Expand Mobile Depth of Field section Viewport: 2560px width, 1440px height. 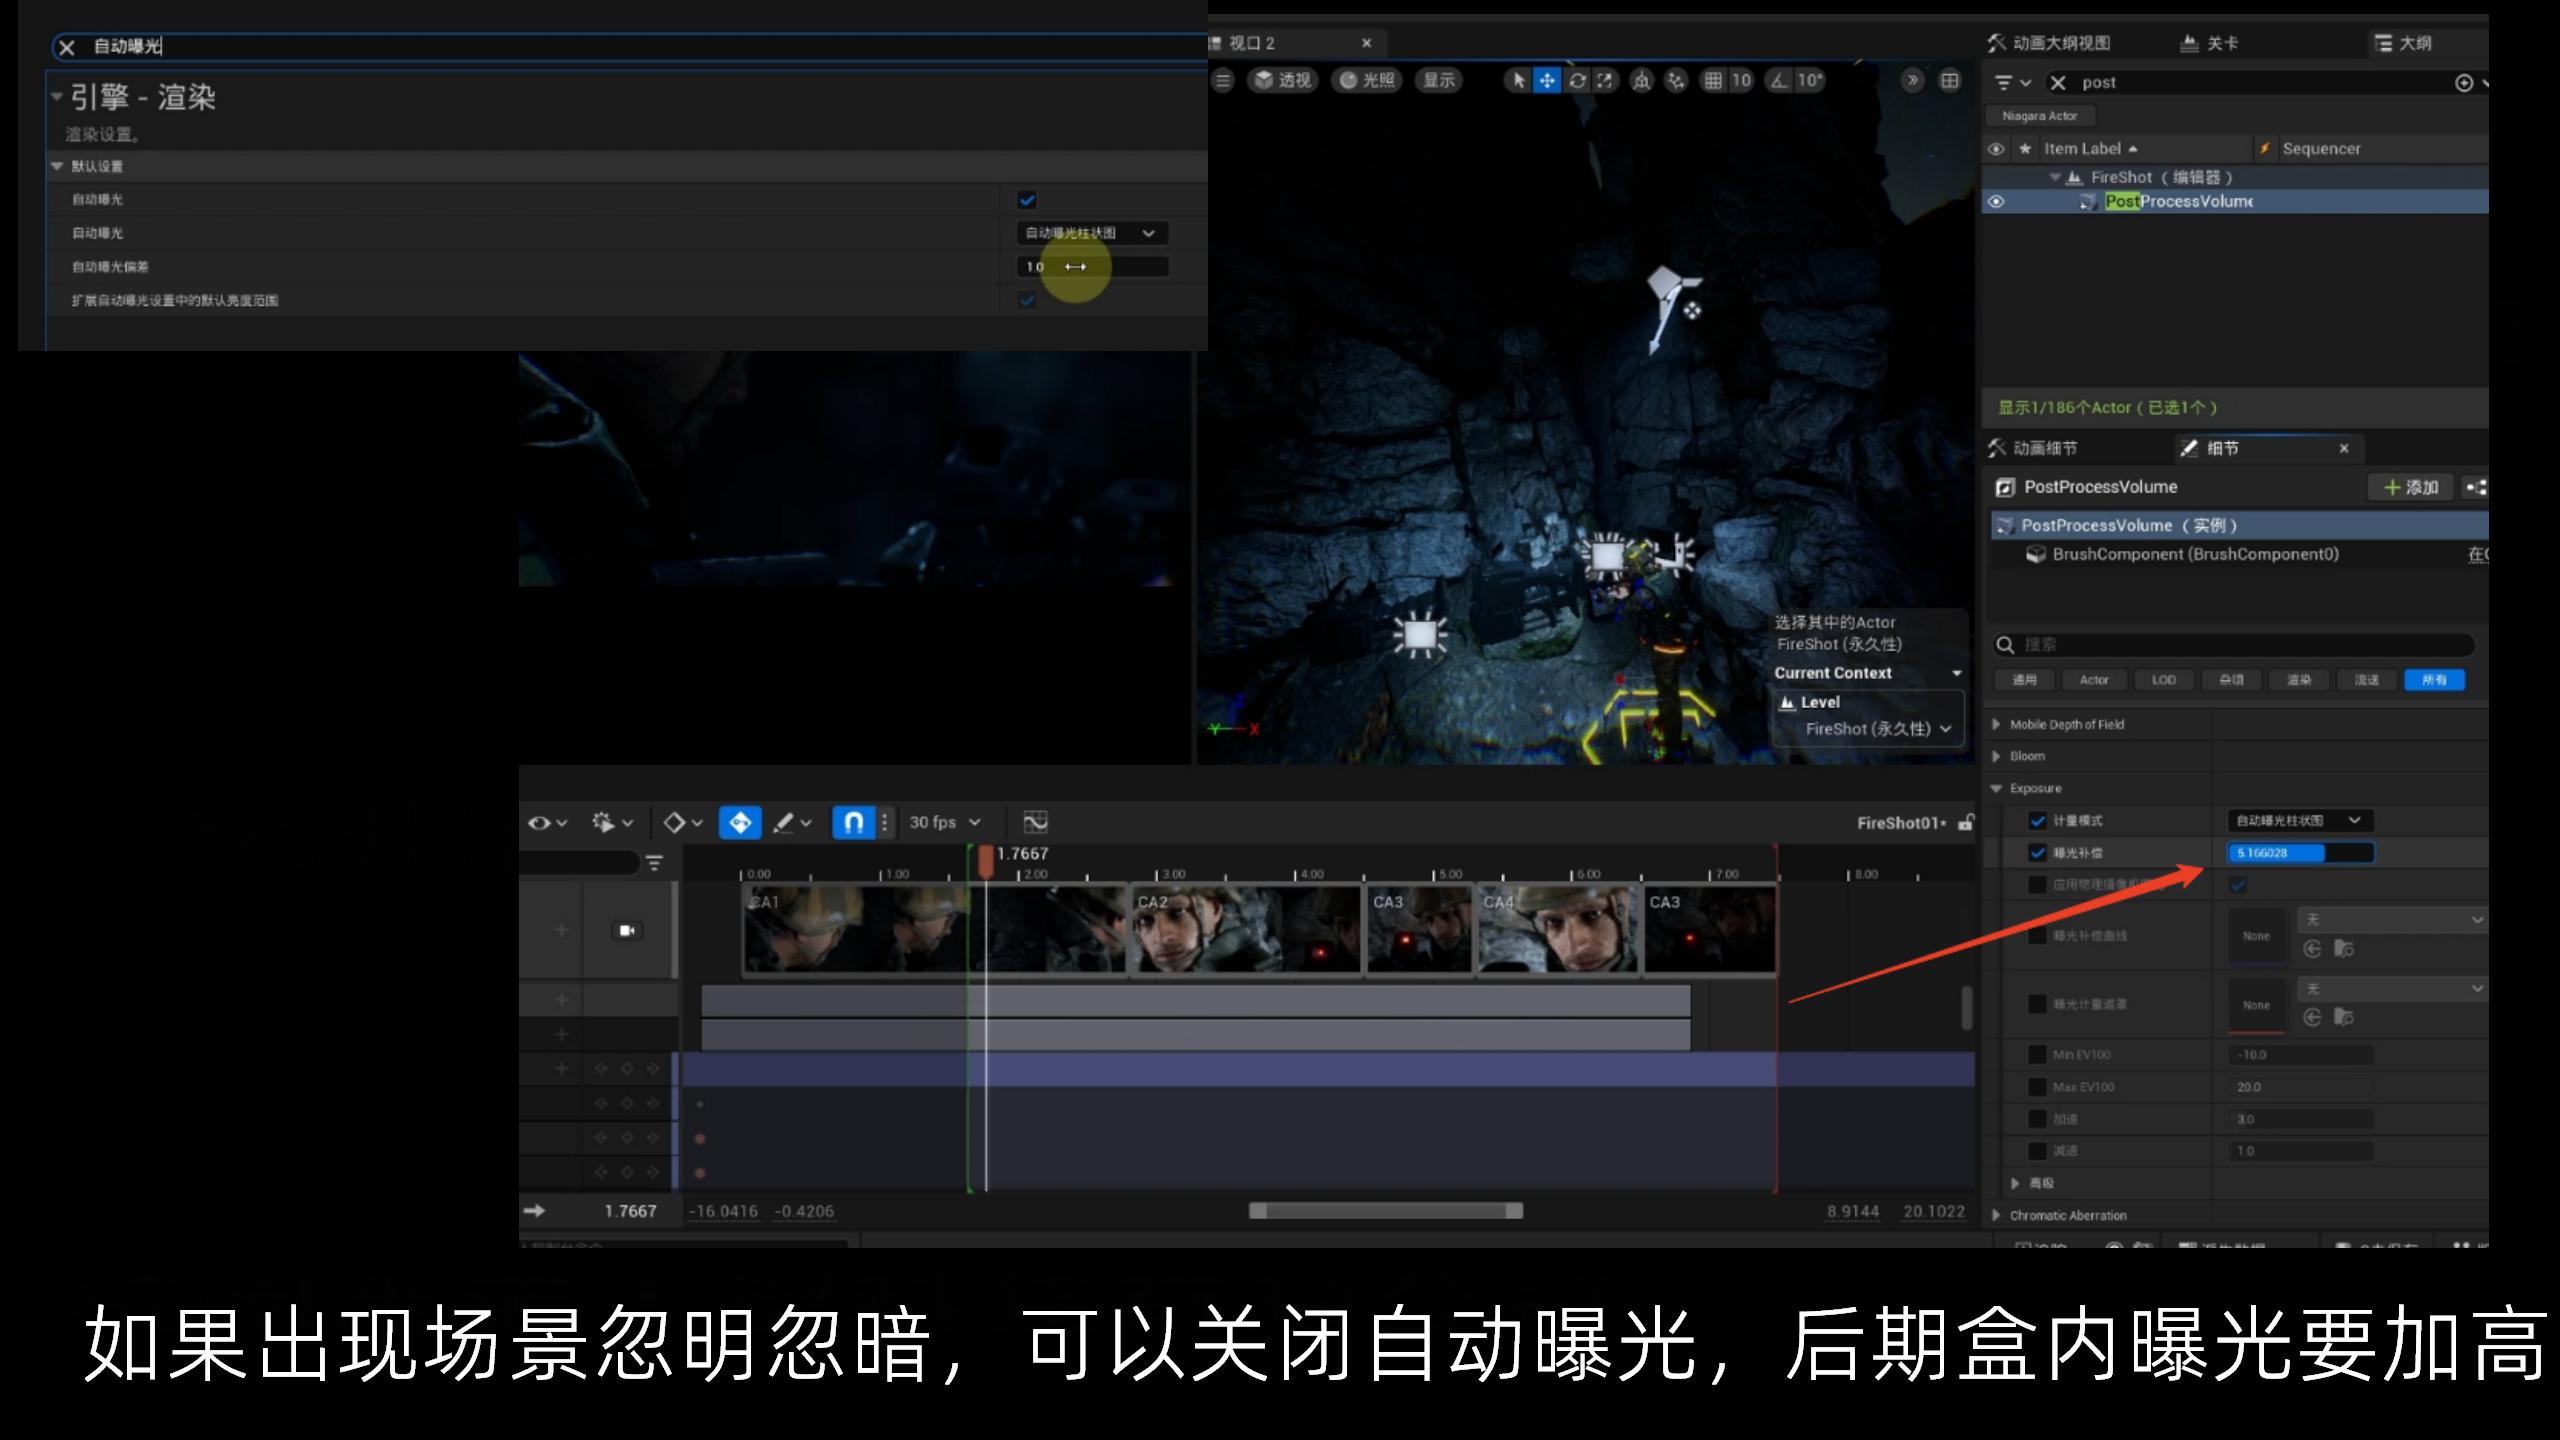point(1996,724)
